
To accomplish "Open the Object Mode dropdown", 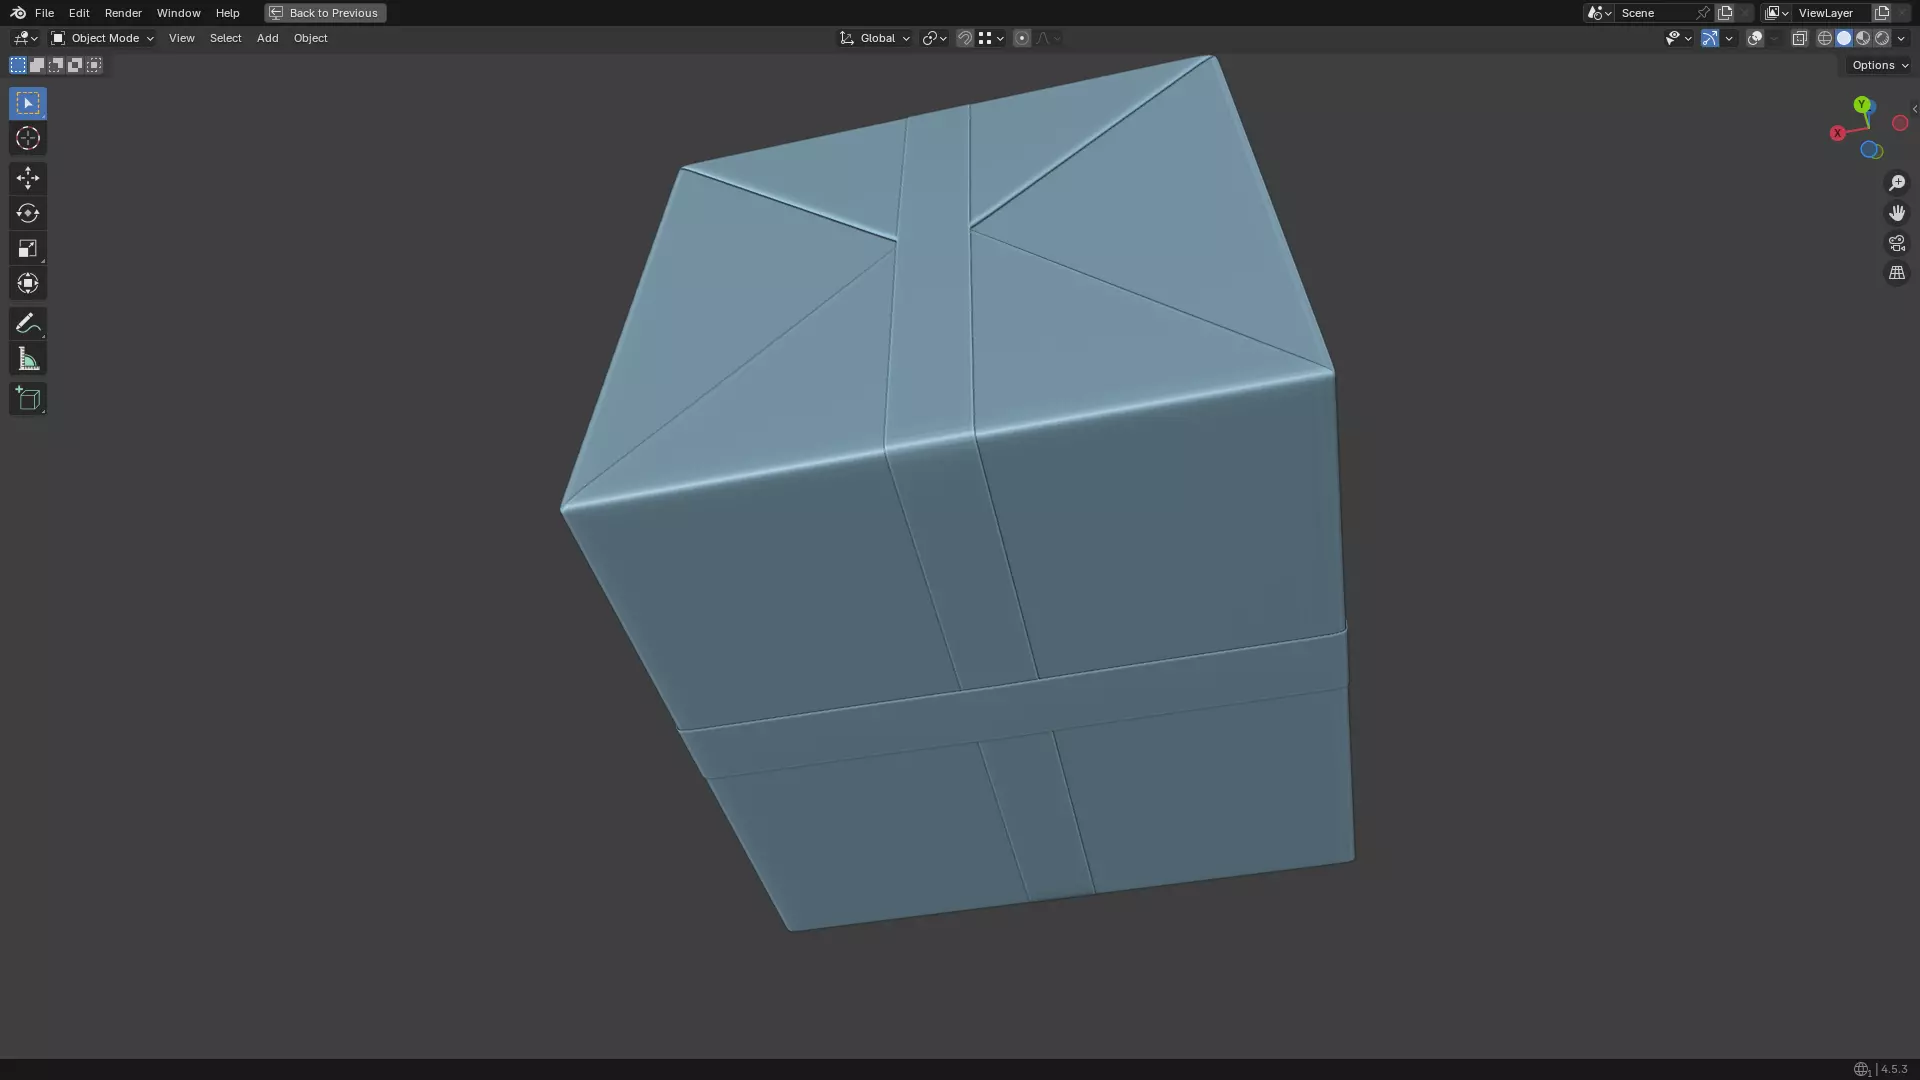I will pos(102,38).
